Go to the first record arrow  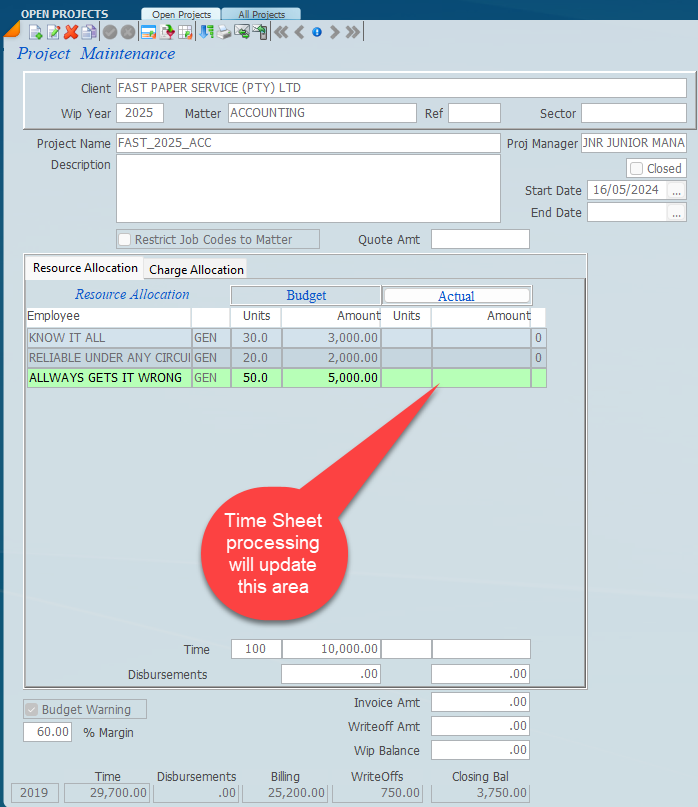click(281, 32)
